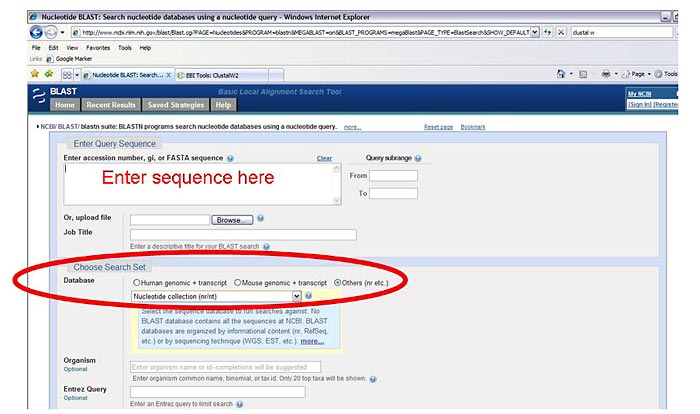Click the BLAST logo icon
The height and width of the screenshot is (414, 700).
coord(39,96)
